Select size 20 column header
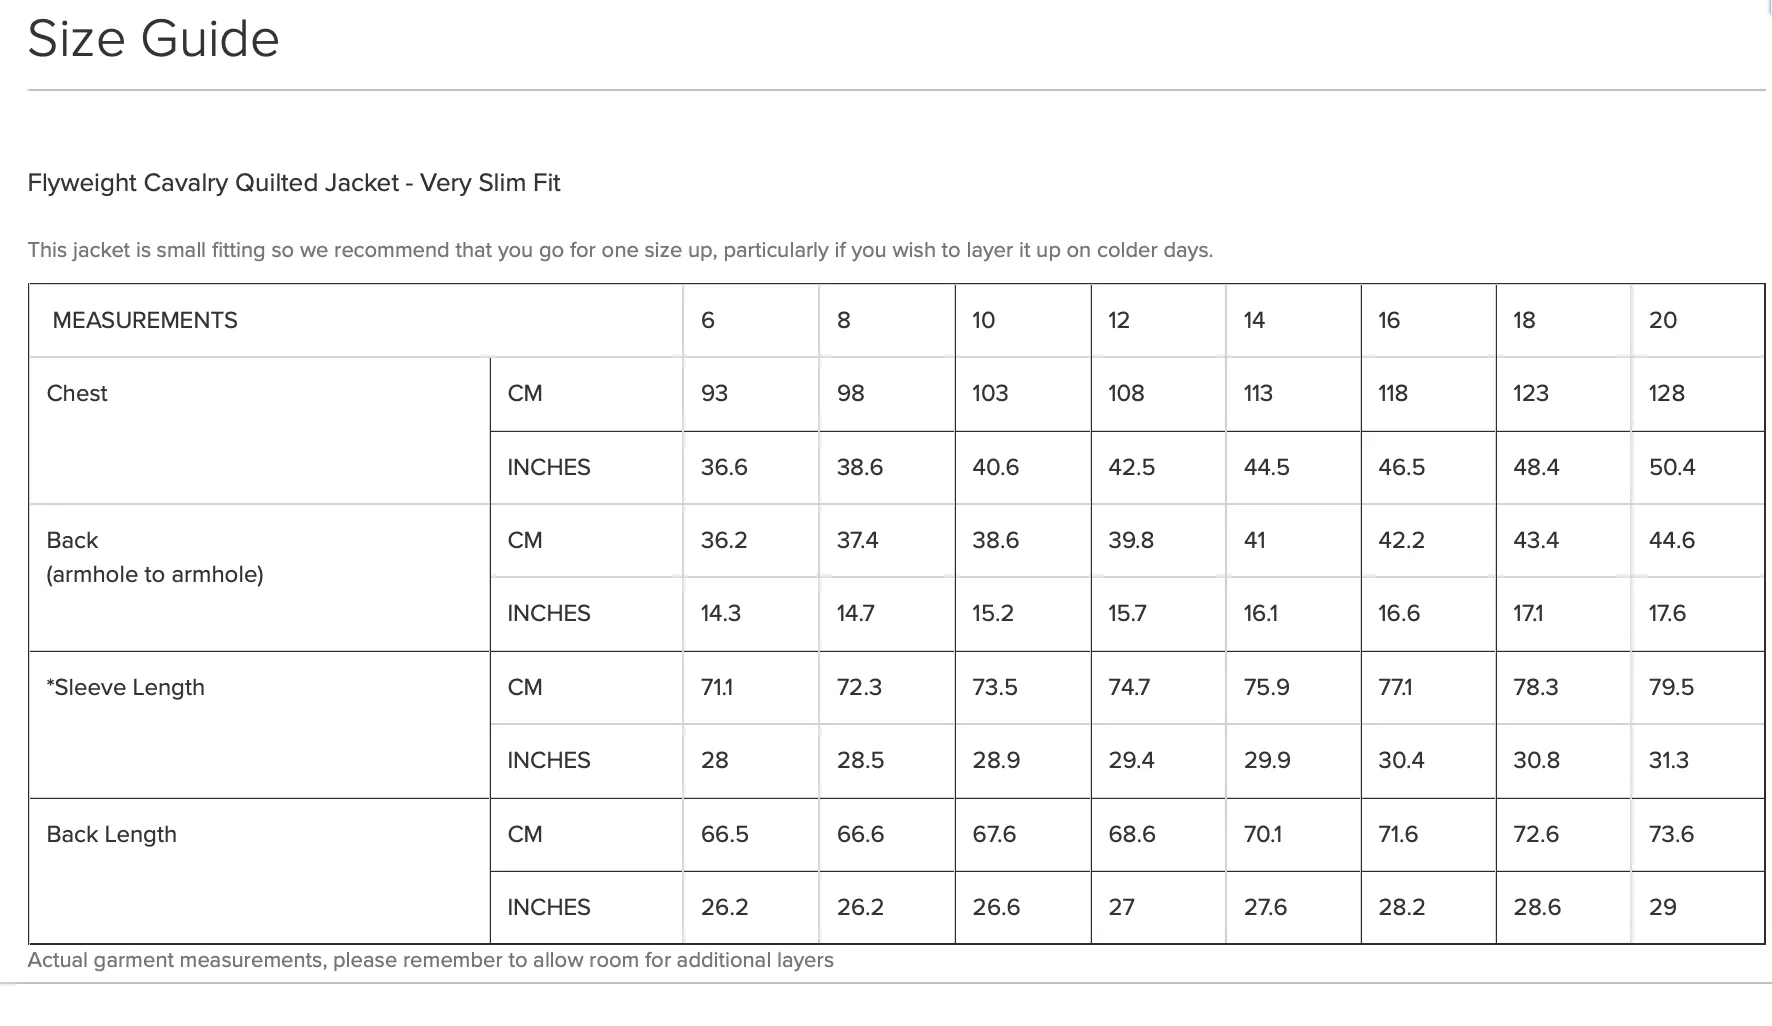The height and width of the screenshot is (1026, 1772). pos(1663,320)
